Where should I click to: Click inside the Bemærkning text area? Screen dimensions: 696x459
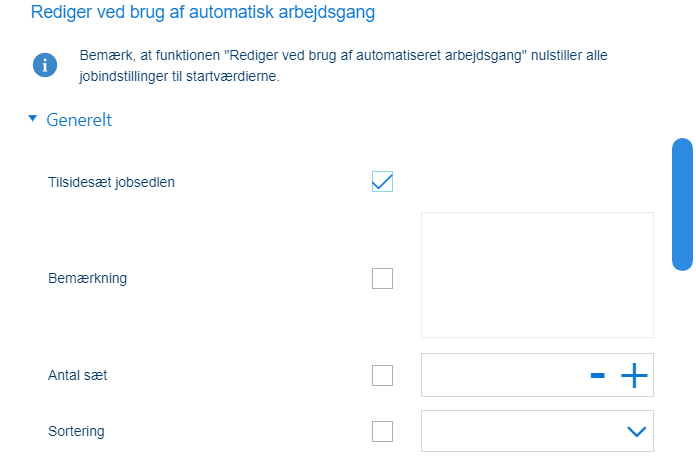tap(537, 275)
